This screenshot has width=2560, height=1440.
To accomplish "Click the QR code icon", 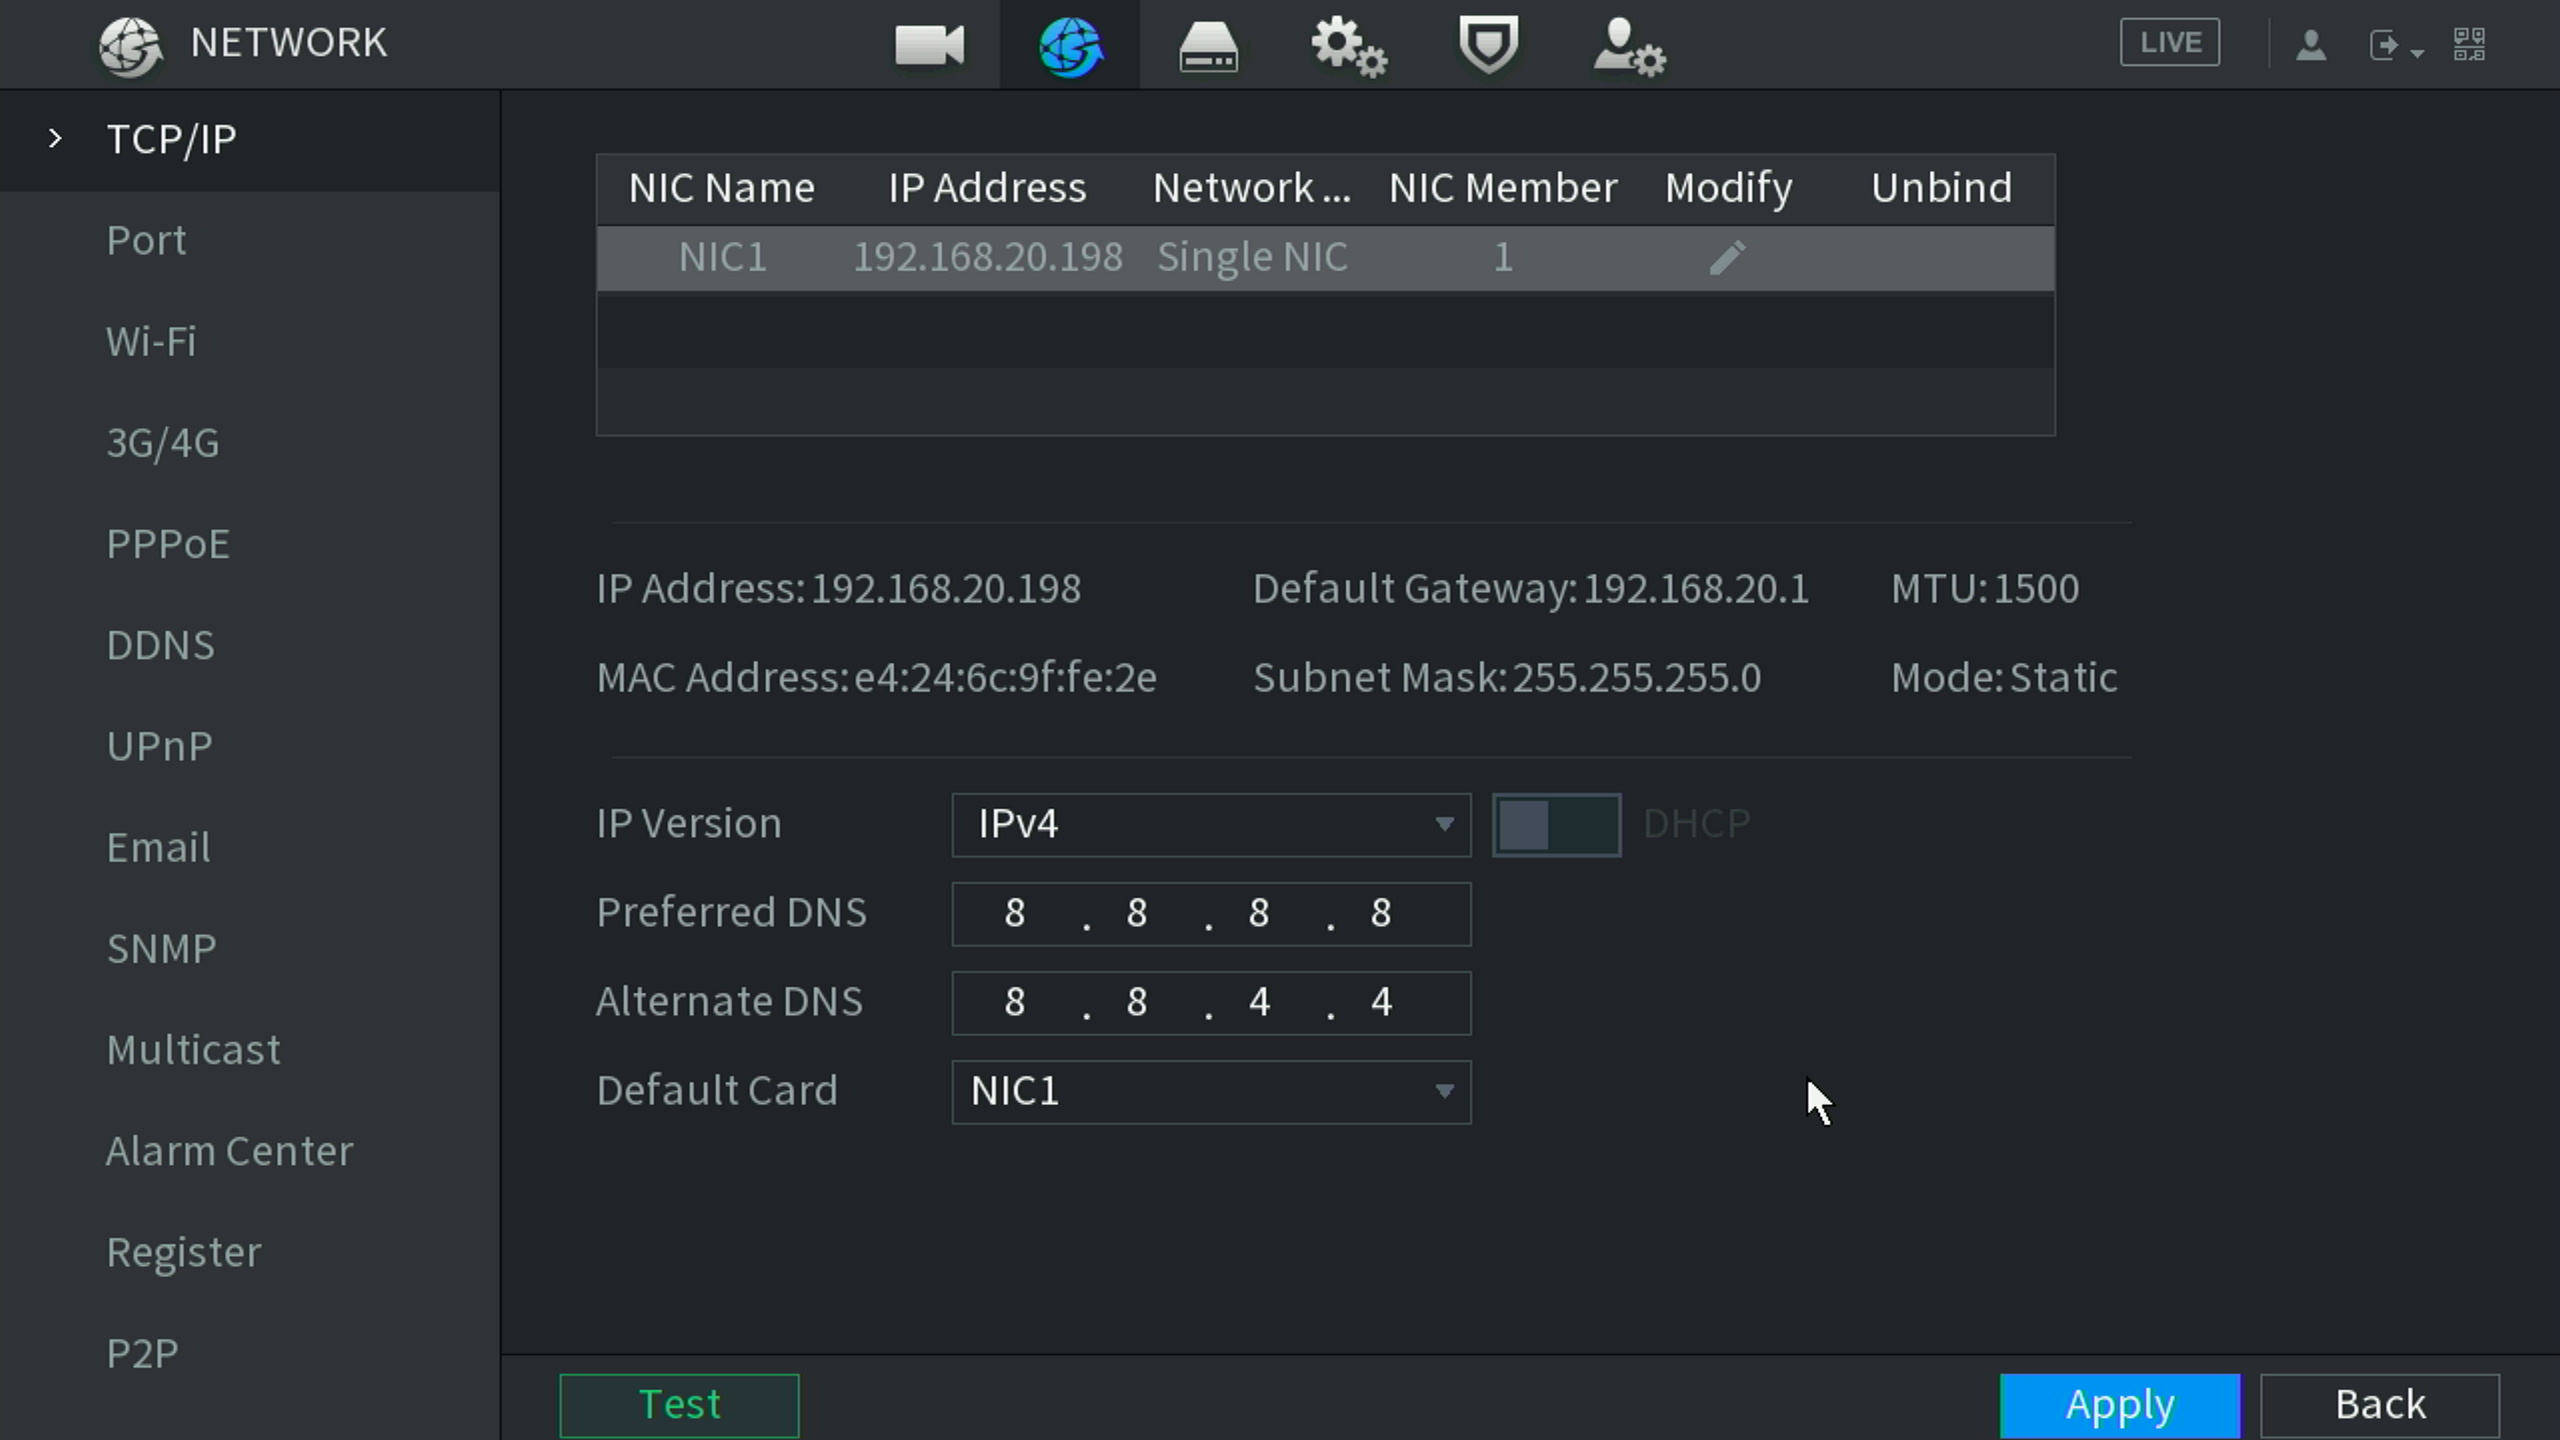I will click(2468, 44).
